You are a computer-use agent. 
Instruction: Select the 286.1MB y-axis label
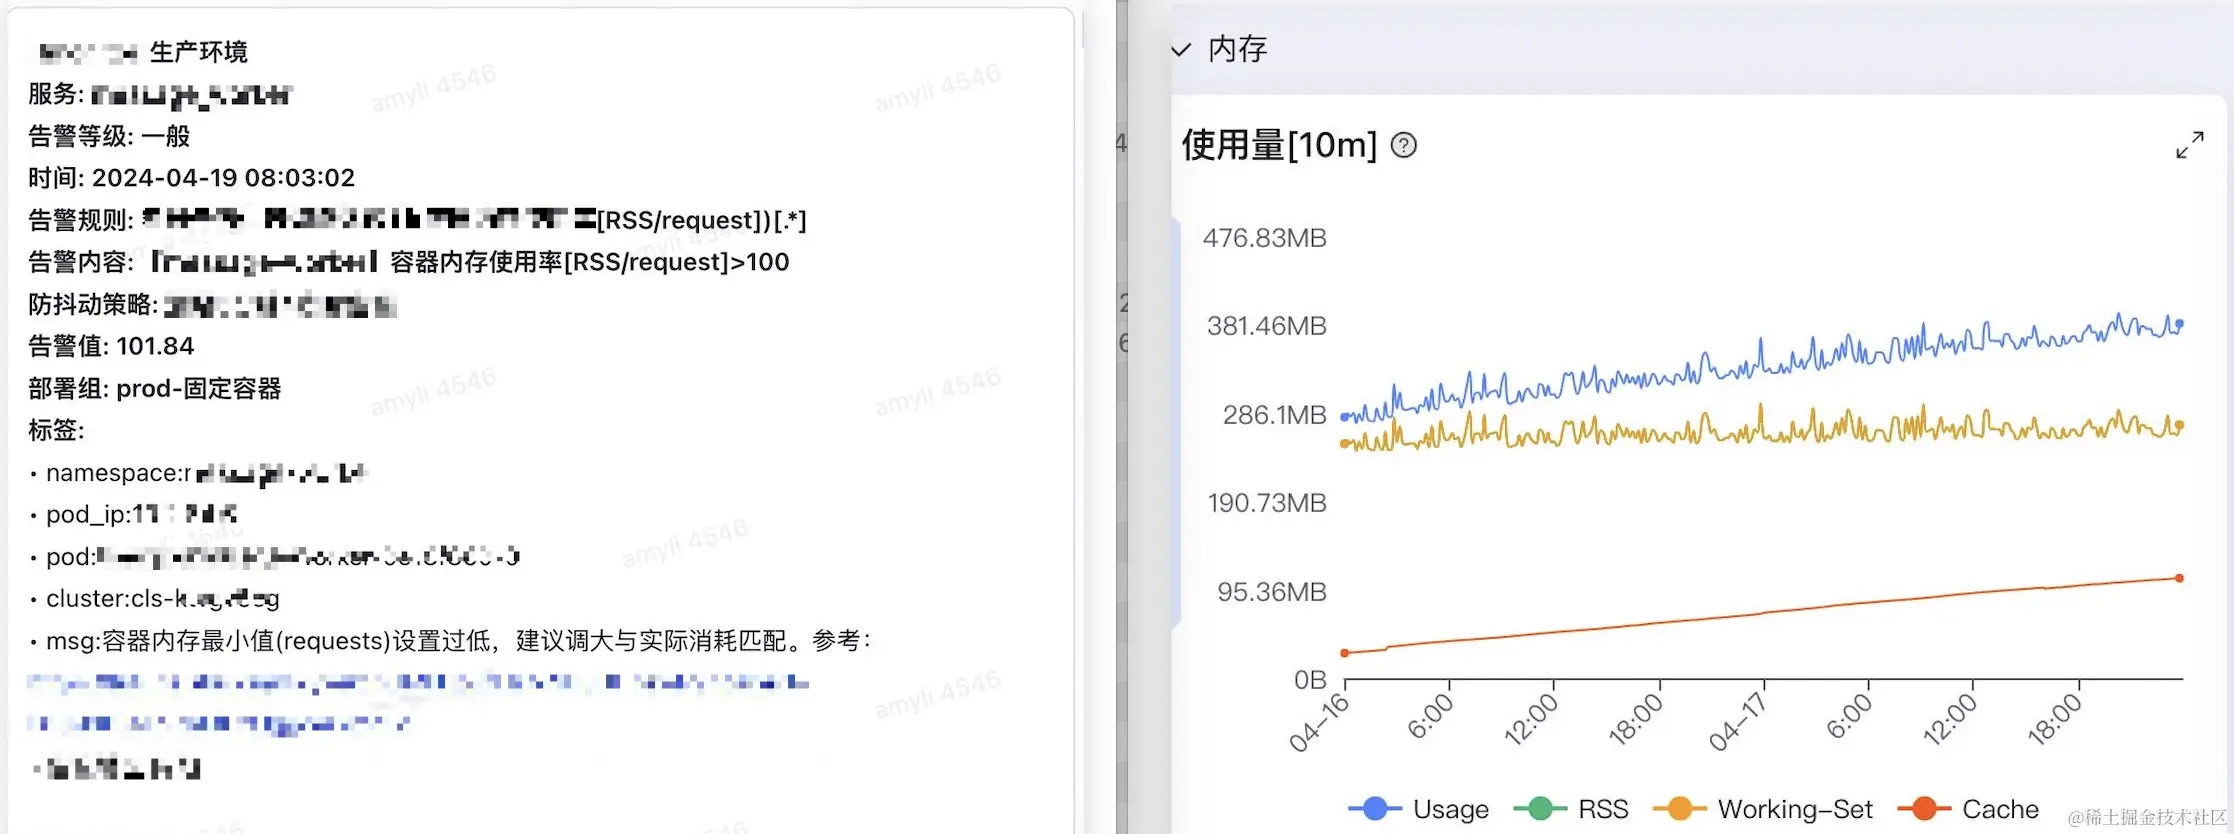[1274, 415]
